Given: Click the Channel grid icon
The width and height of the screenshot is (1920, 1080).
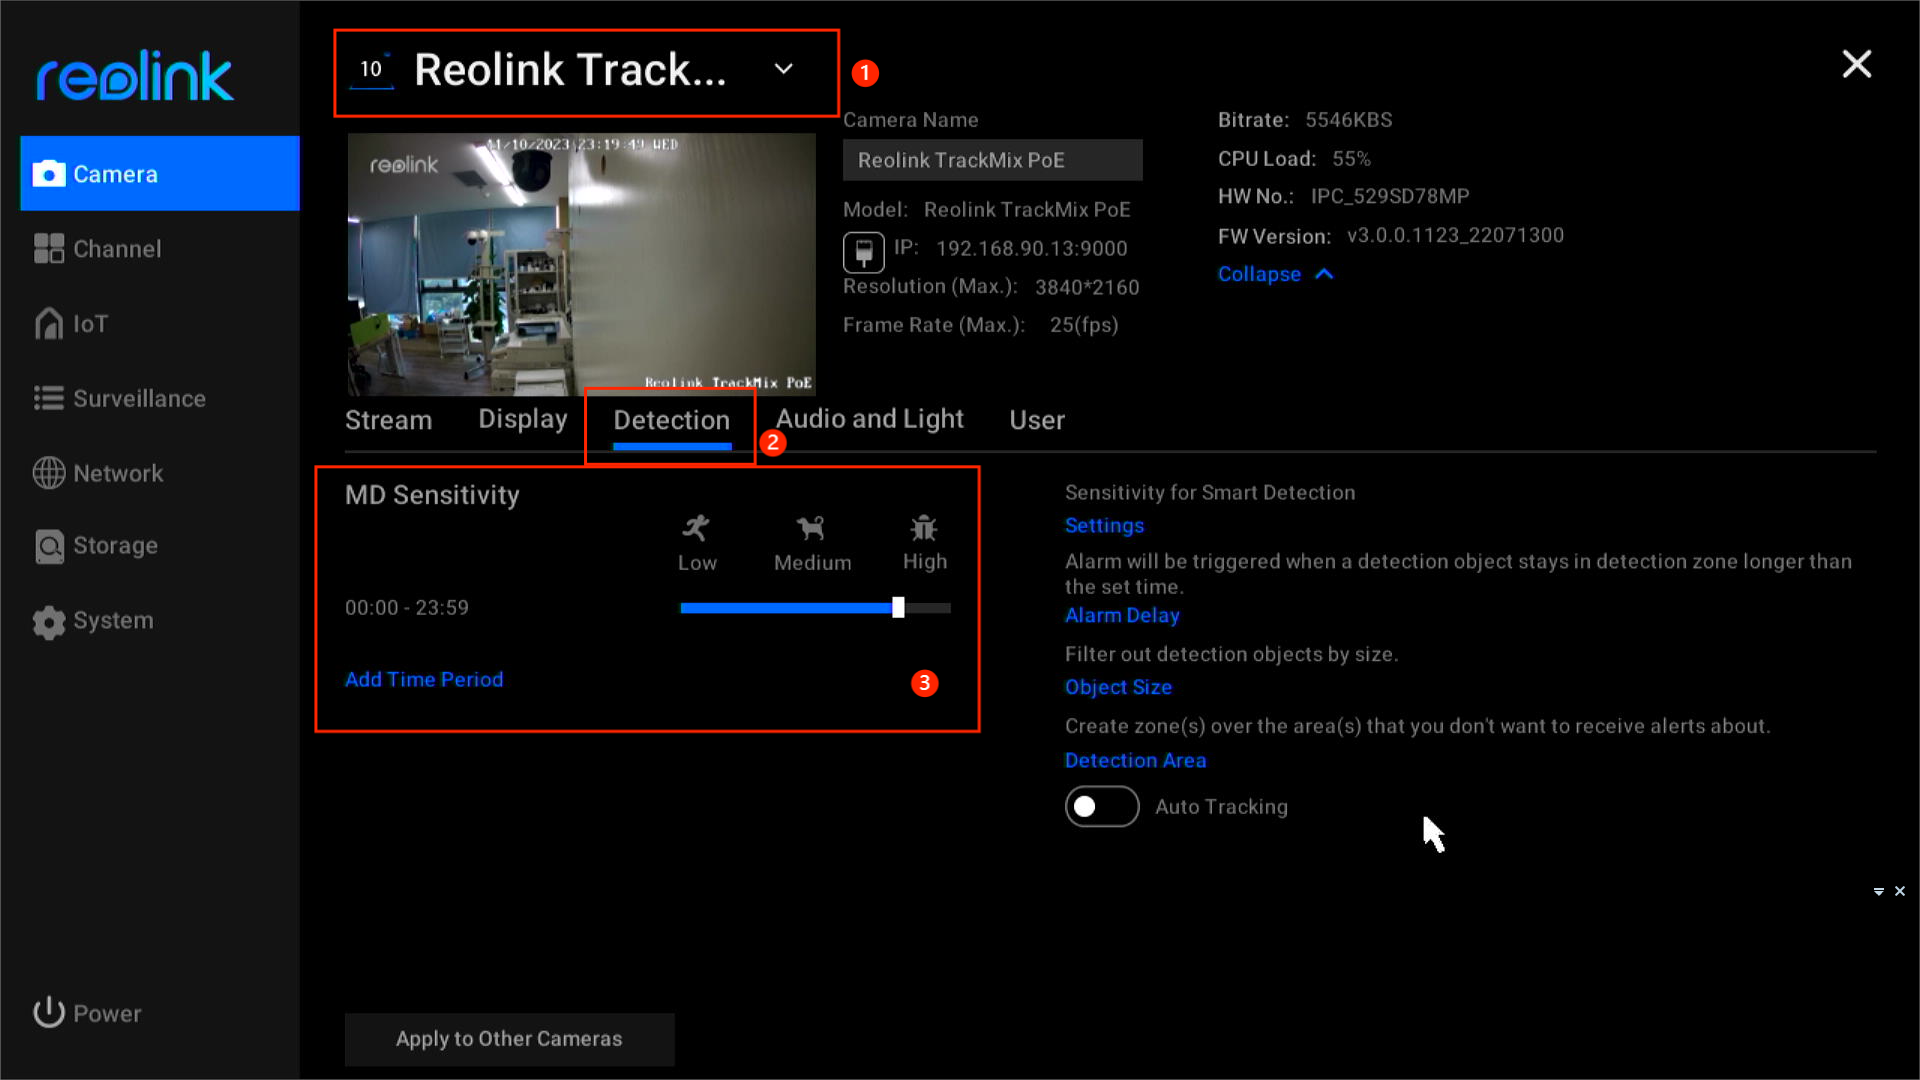Looking at the screenshot, I should pyautogui.click(x=48, y=249).
